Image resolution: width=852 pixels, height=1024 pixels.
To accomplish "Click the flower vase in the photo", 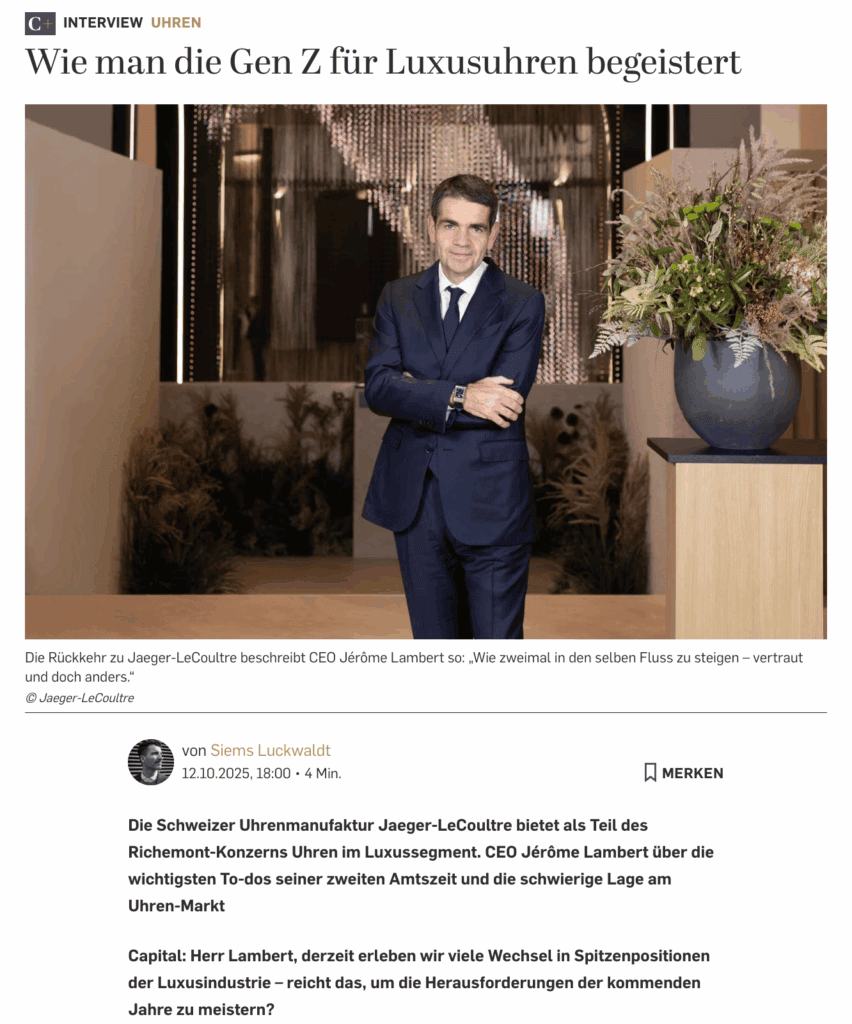I will click(737, 394).
